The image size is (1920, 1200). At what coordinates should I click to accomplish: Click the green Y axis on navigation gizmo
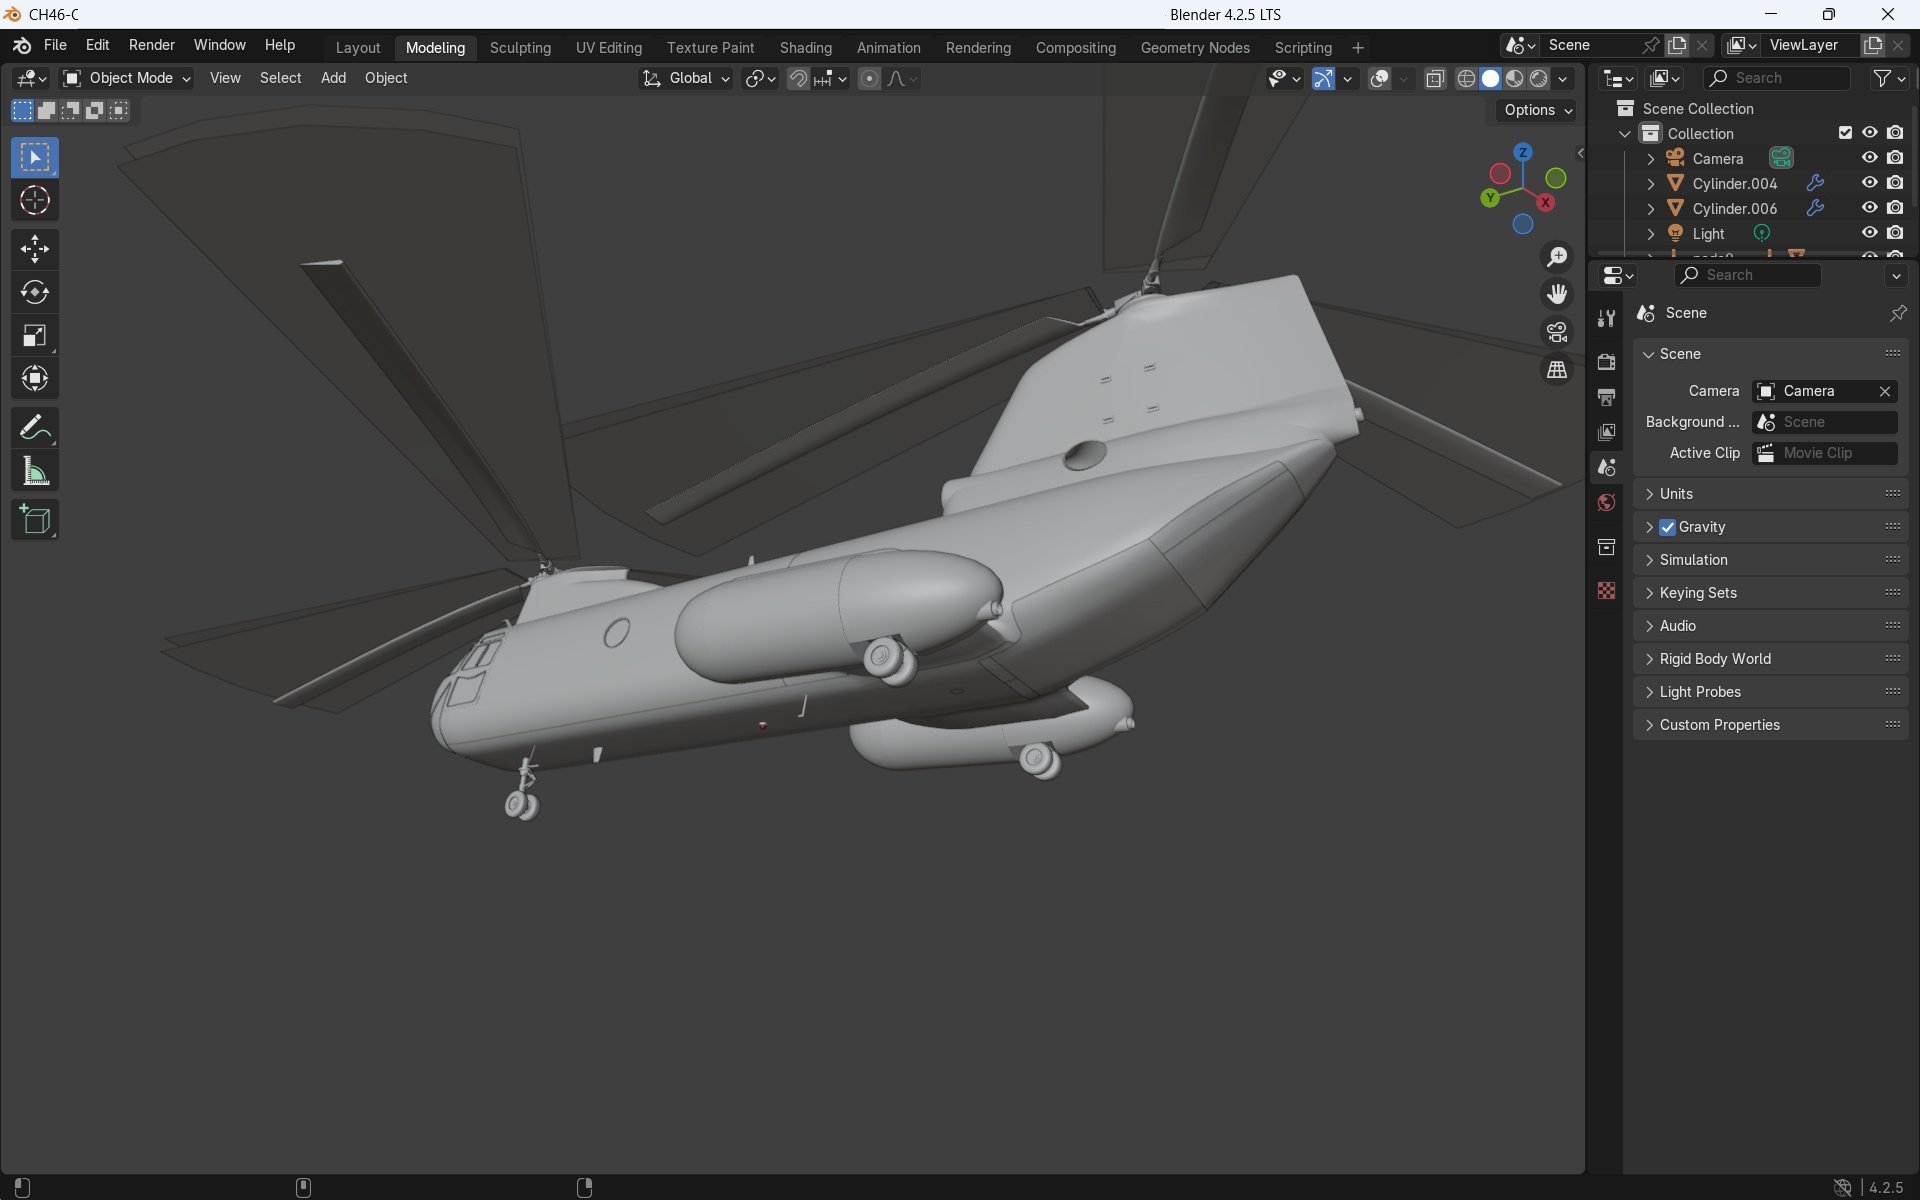click(1490, 198)
